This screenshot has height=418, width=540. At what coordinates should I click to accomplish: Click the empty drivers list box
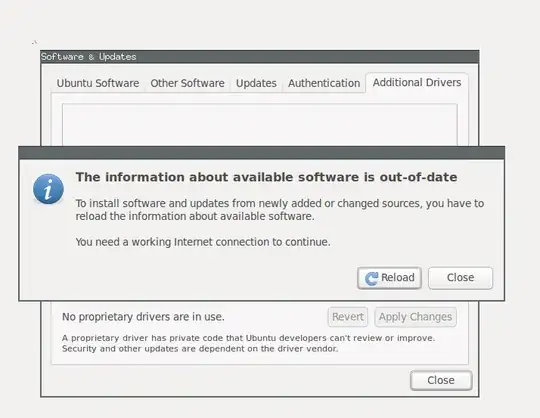[x=260, y=125]
